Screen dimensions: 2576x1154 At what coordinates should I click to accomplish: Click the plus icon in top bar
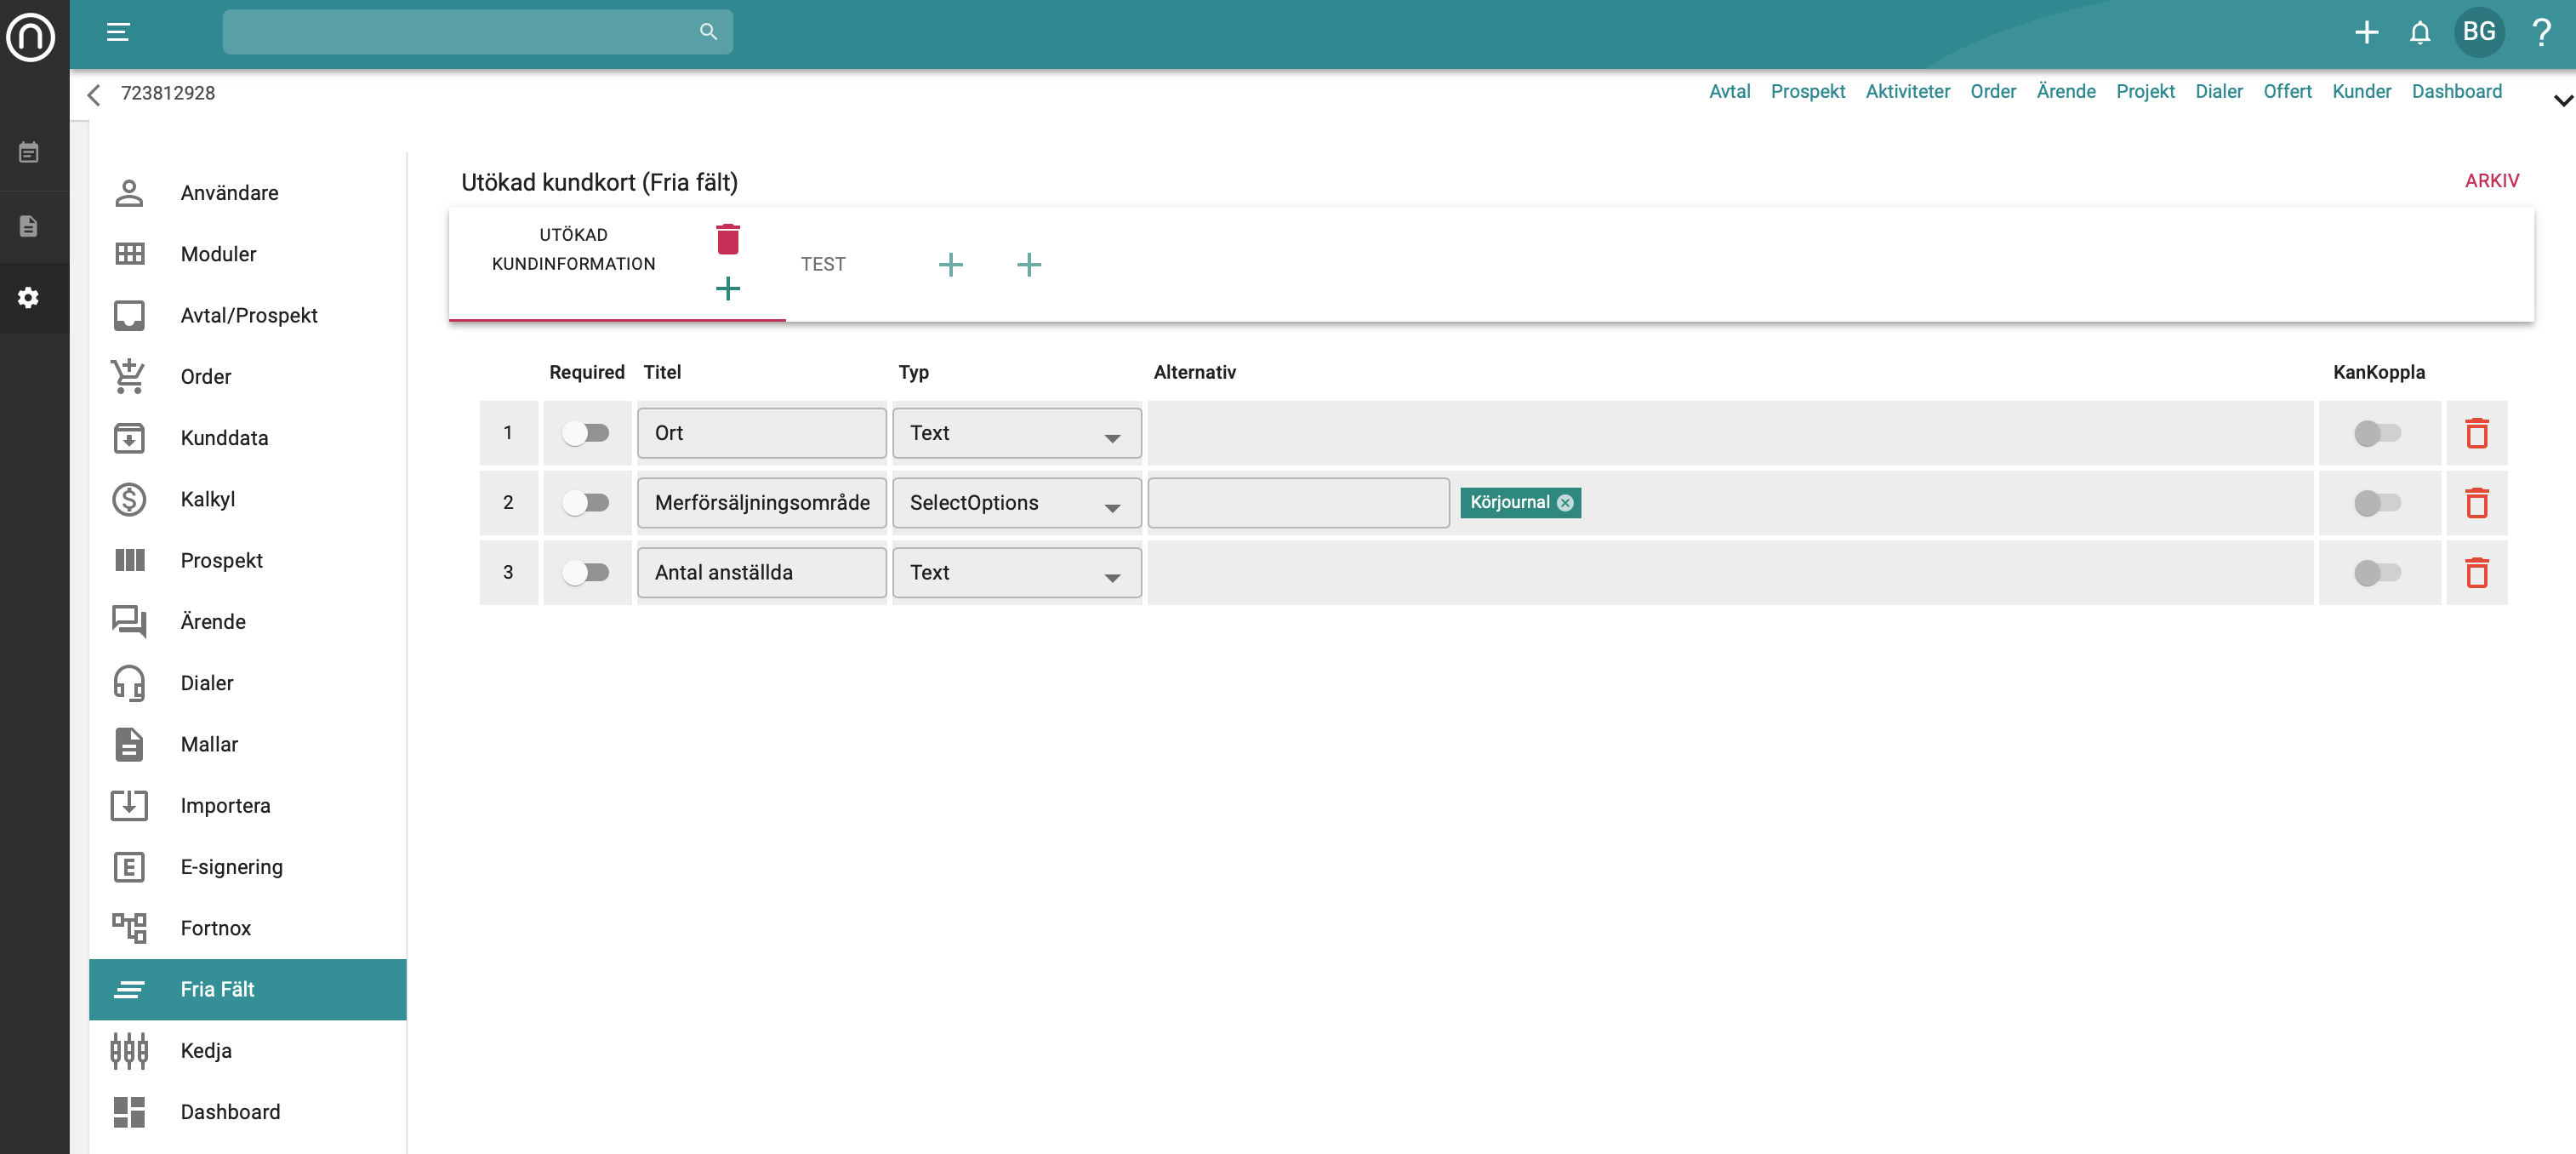click(2366, 32)
